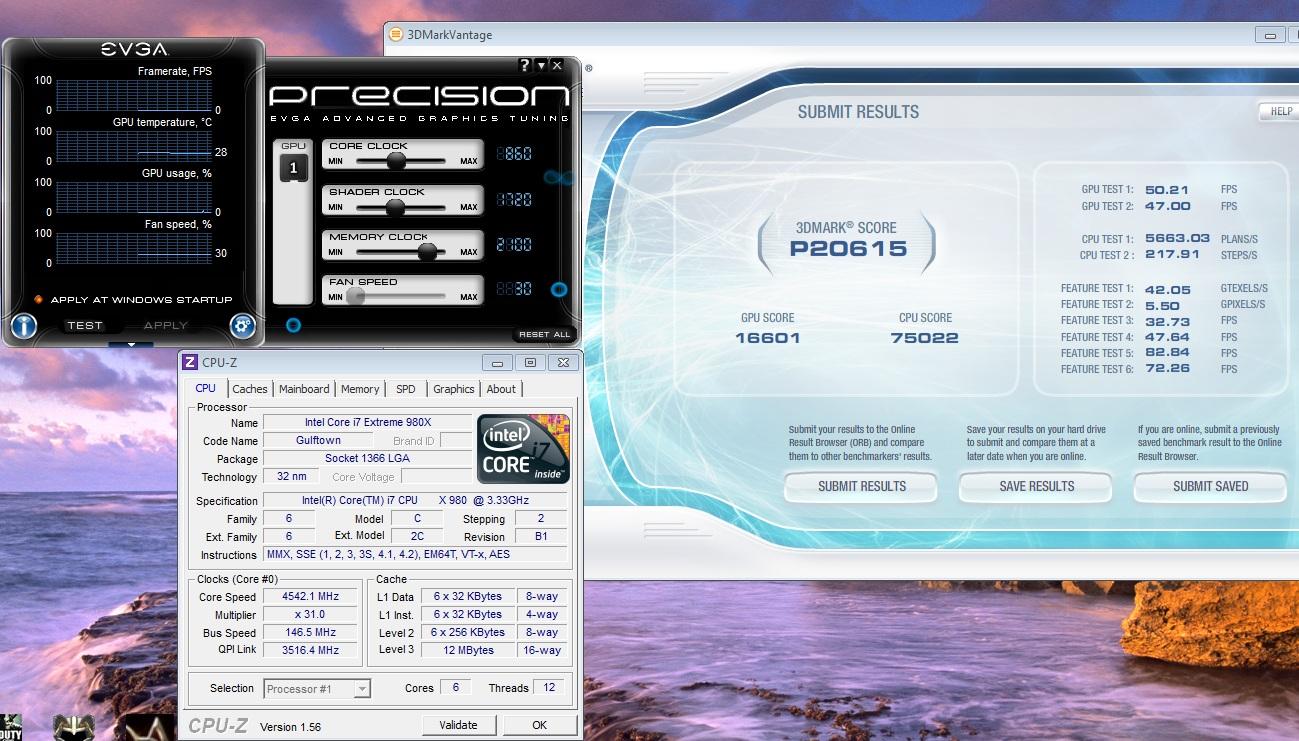Click the GPU Test 1 result 50.21
This screenshot has height=741, width=1299.
pyautogui.click(x=1167, y=189)
